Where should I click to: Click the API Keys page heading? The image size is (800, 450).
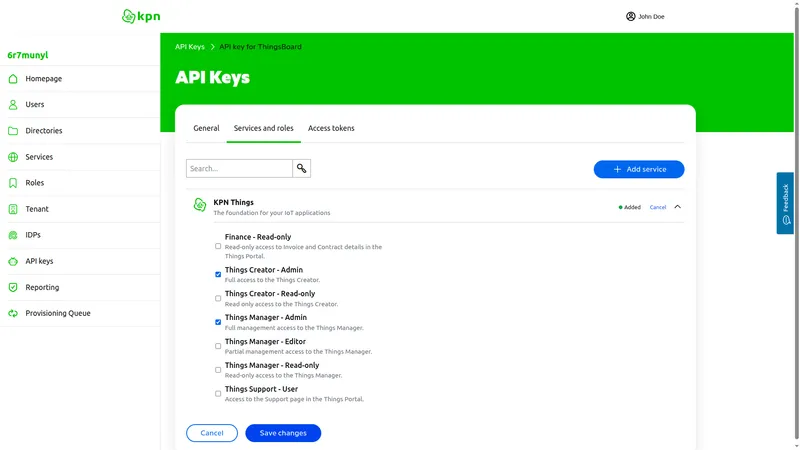212,78
